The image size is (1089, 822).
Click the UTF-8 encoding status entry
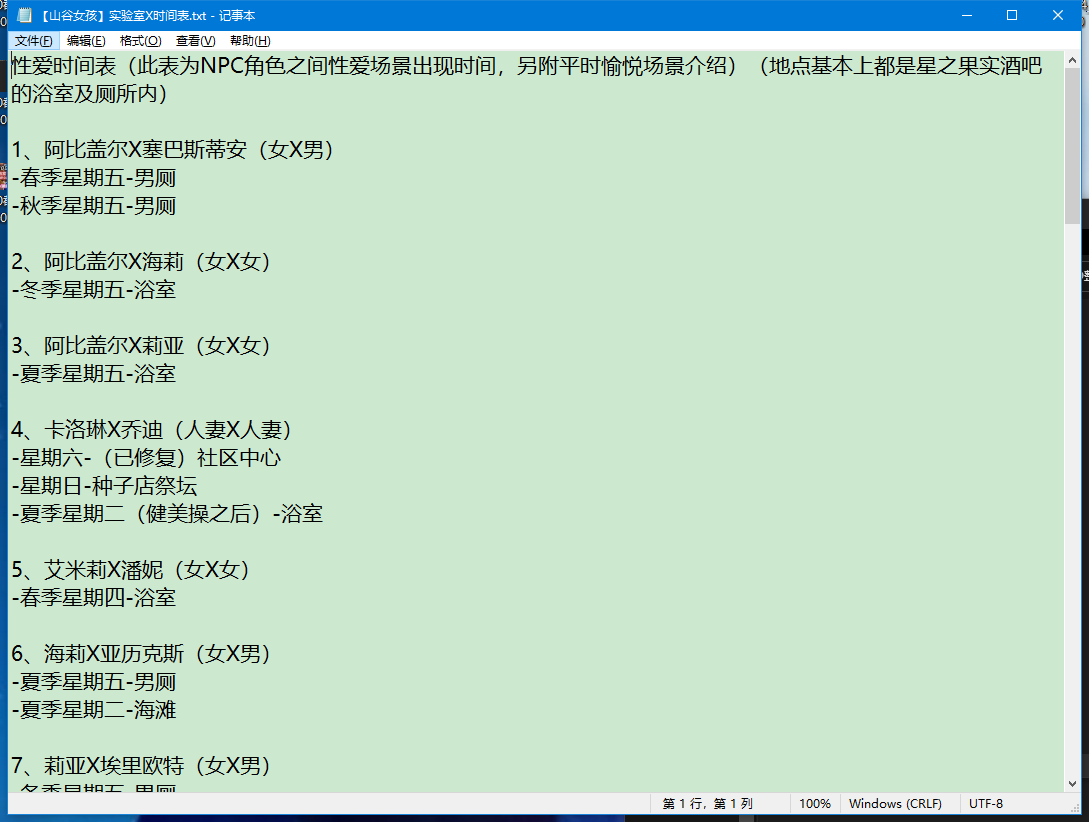[986, 803]
